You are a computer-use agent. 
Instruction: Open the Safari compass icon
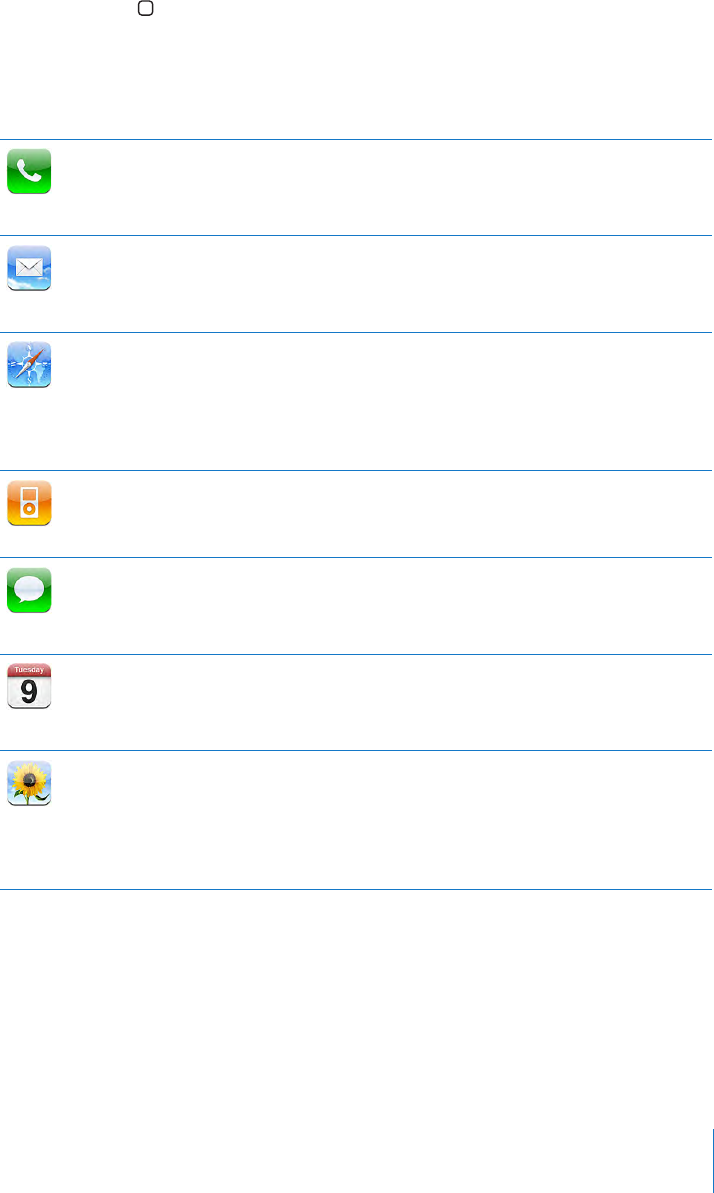(x=29, y=364)
